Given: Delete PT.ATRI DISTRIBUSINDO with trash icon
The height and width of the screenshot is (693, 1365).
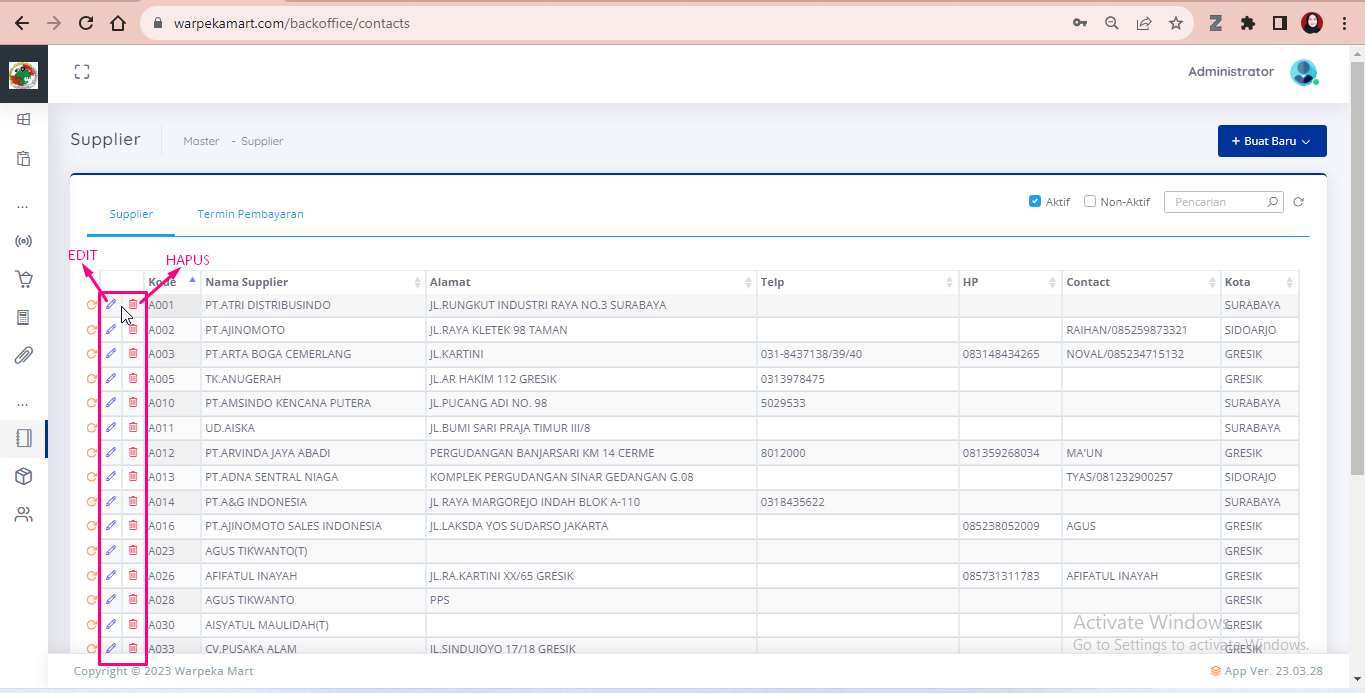Looking at the screenshot, I should [133, 304].
